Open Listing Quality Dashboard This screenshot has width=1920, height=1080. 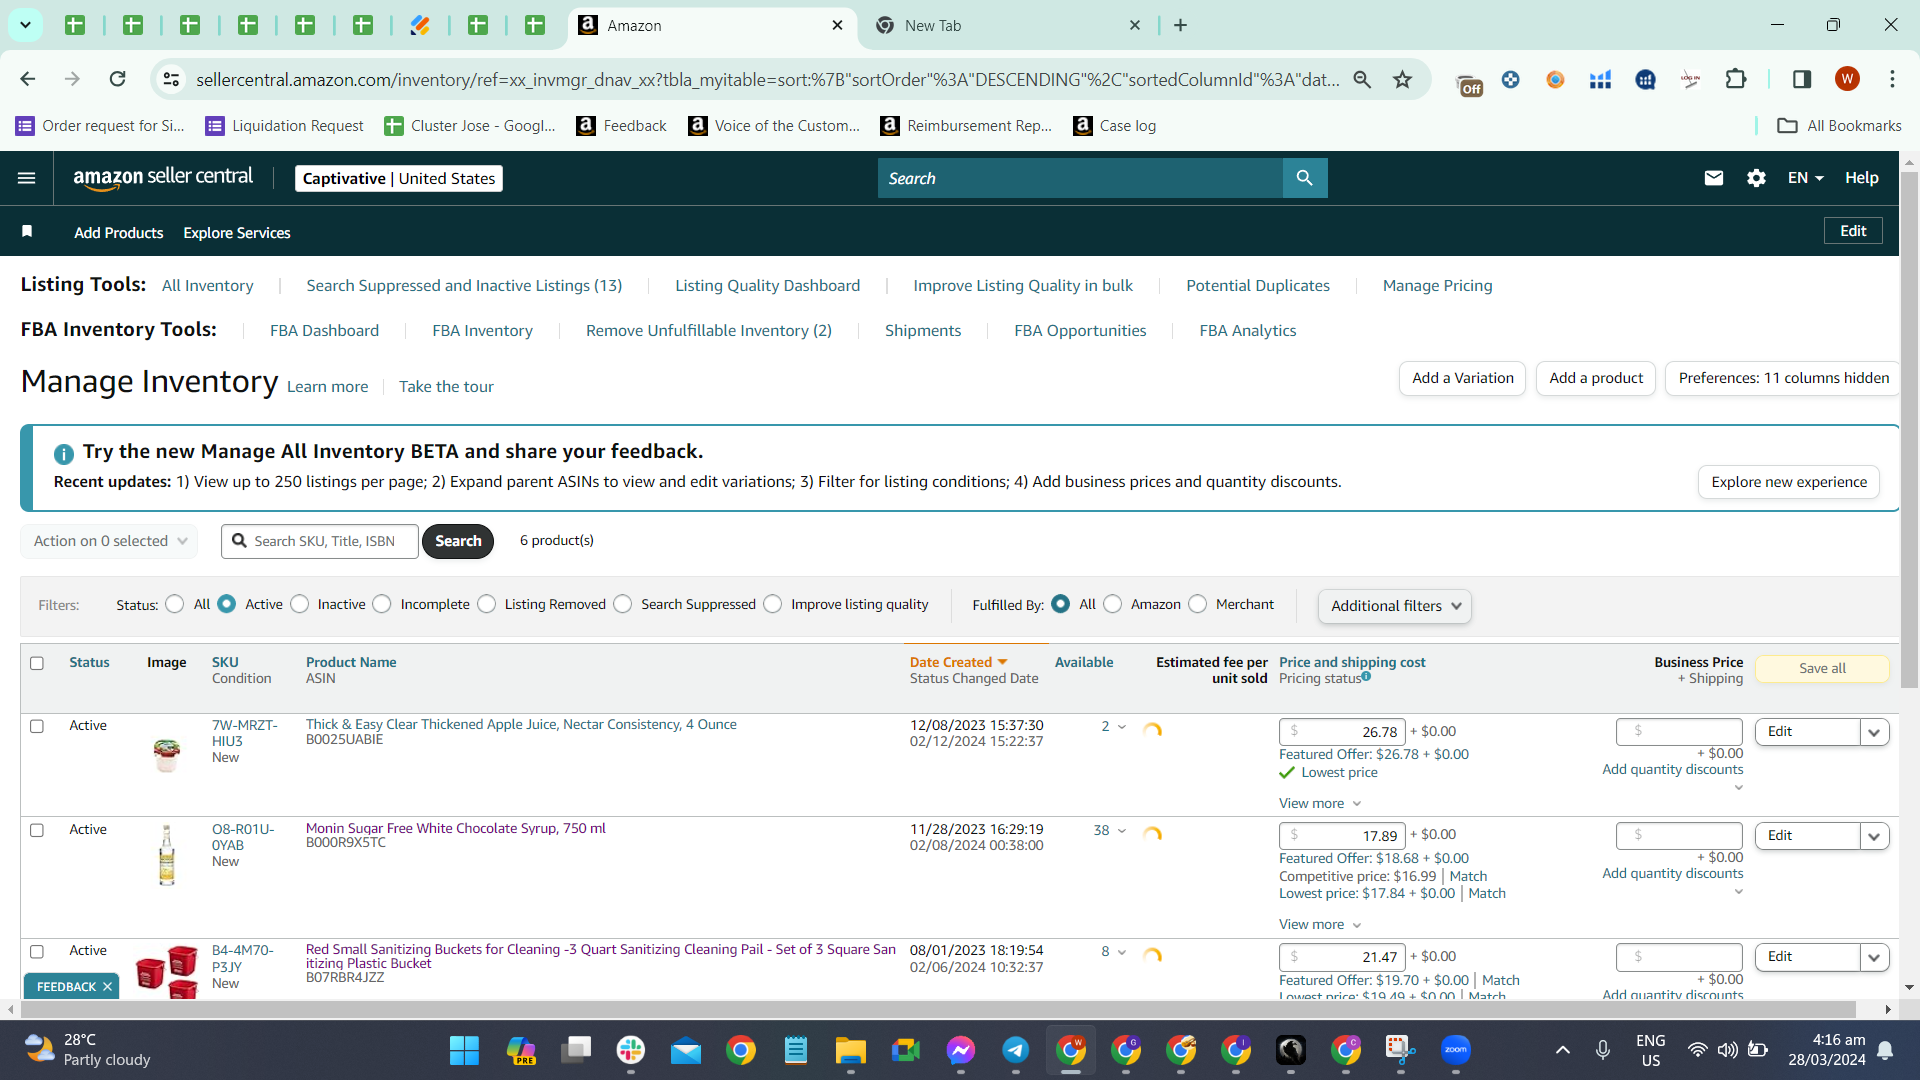click(x=767, y=286)
